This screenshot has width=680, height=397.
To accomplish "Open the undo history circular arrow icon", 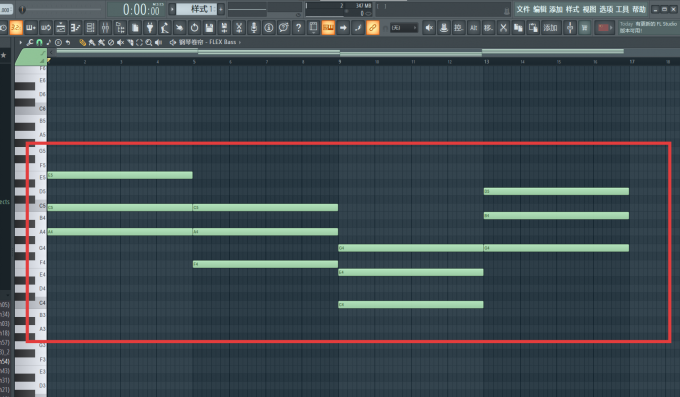I will pos(194,28).
